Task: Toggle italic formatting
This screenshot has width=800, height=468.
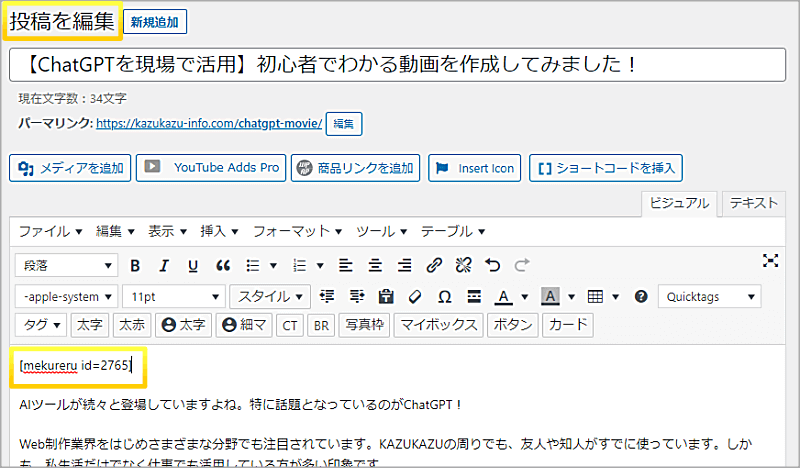Action: [164, 265]
